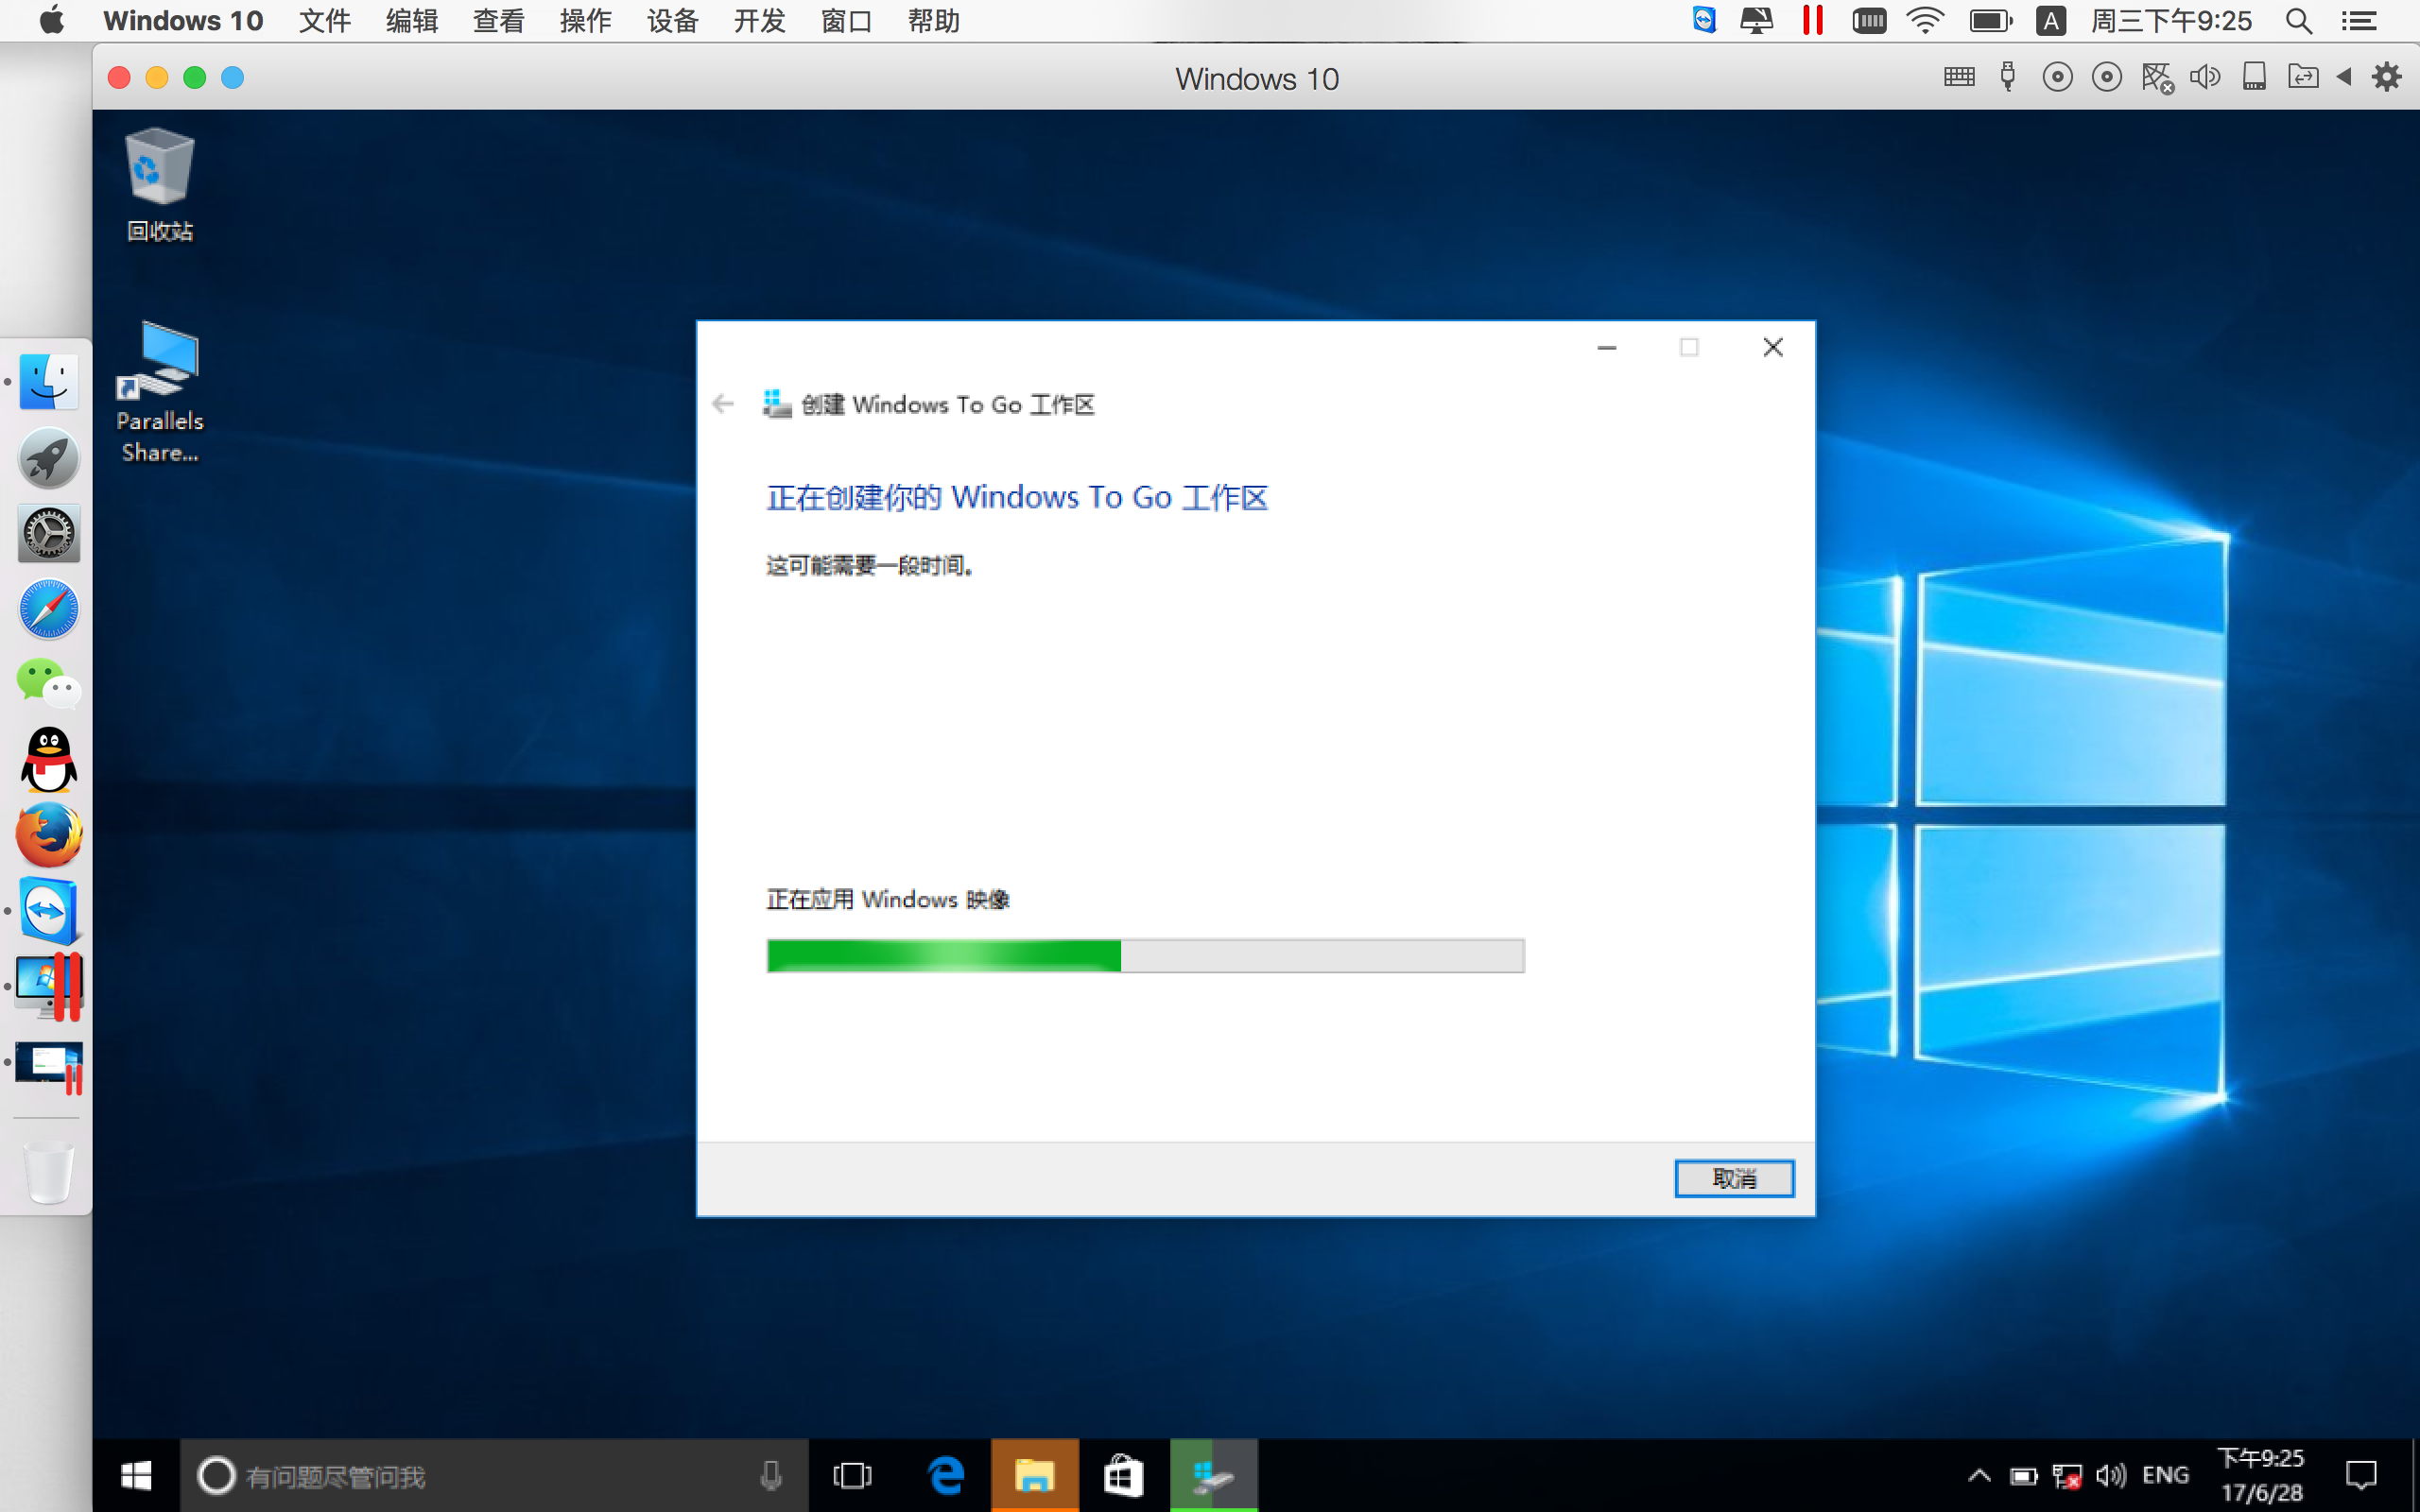Click the 取消 (Cancel) button
The image size is (2420, 1512).
click(x=1734, y=1178)
